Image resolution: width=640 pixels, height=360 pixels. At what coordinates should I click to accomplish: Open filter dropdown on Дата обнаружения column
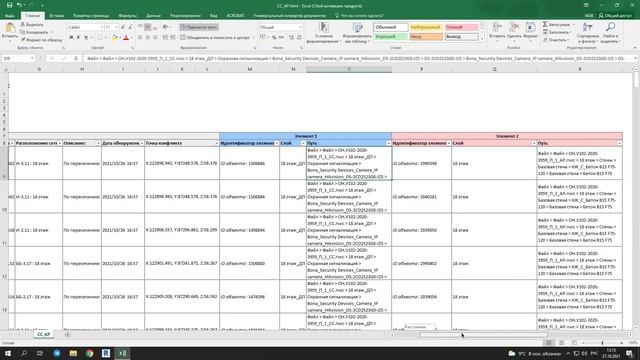[x=141, y=143]
